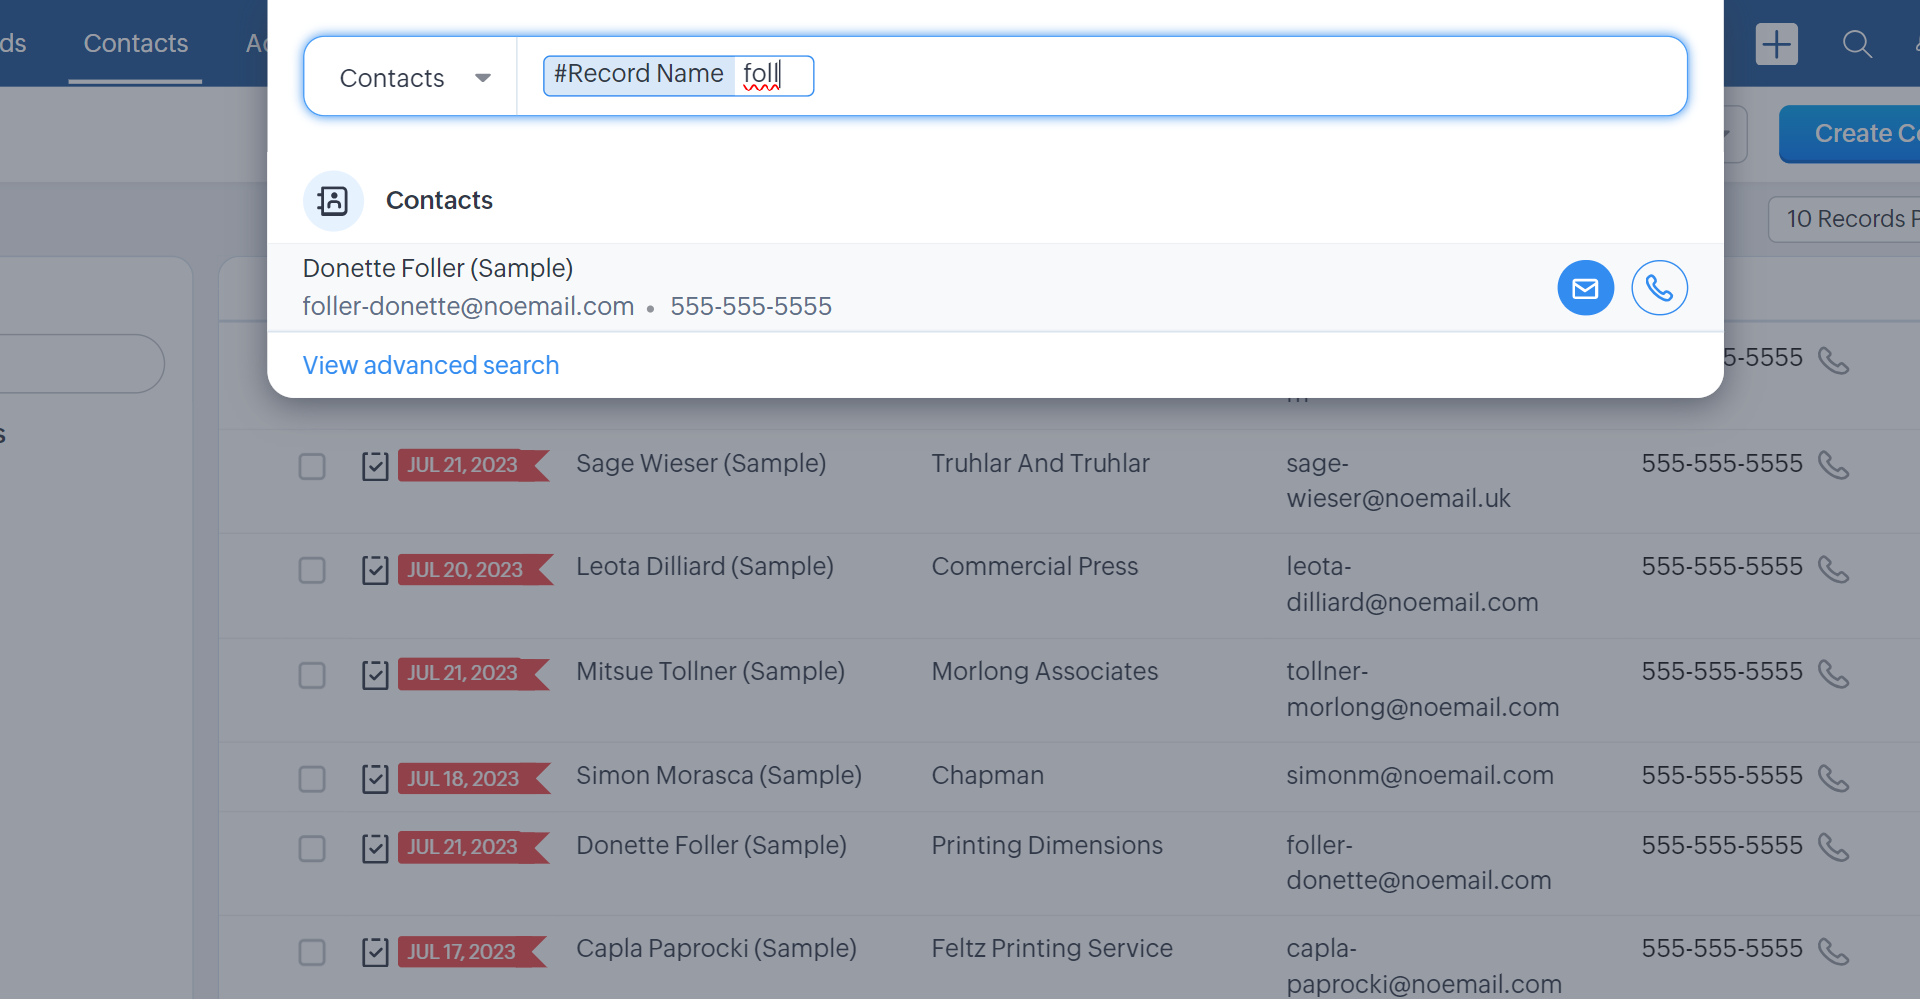Open the task icon for Leota Dilliard
Viewport: 1920px width, 999px height.
tap(375, 570)
